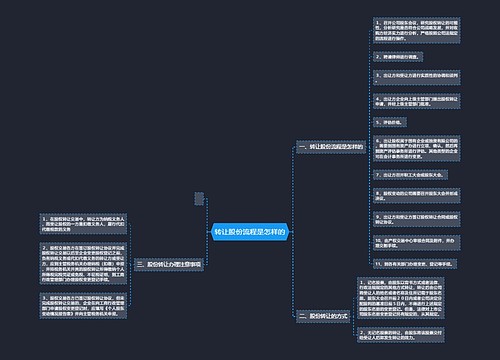Select step 4 node about applying to the supervising department
The height and width of the screenshot is (360, 500).
click(417, 101)
